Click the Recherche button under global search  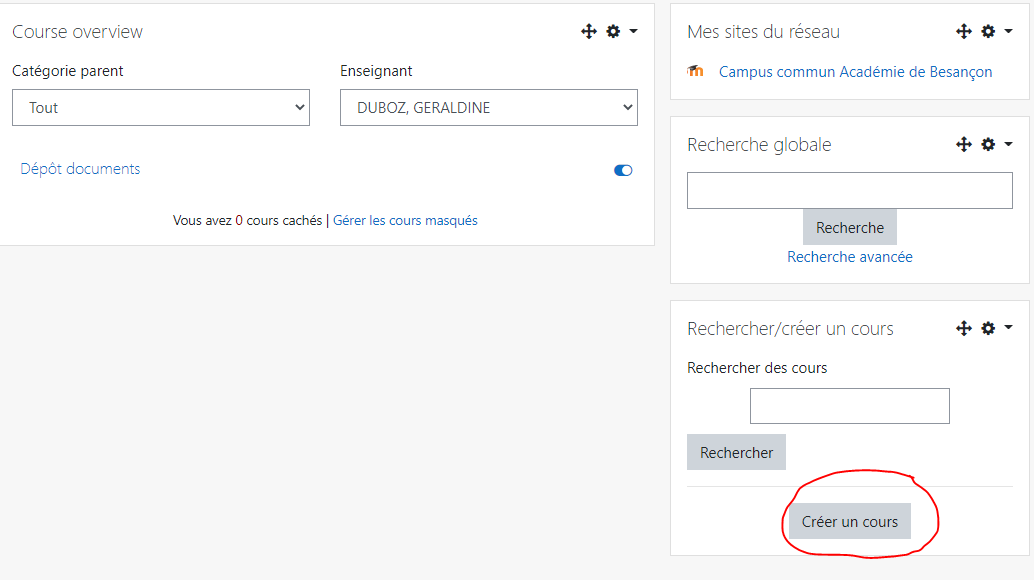coord(849,227)
